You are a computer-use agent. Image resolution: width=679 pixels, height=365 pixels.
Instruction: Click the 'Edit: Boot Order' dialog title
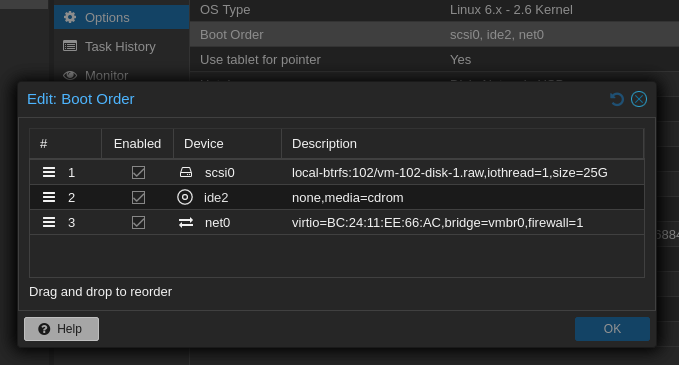coord(81,99)
